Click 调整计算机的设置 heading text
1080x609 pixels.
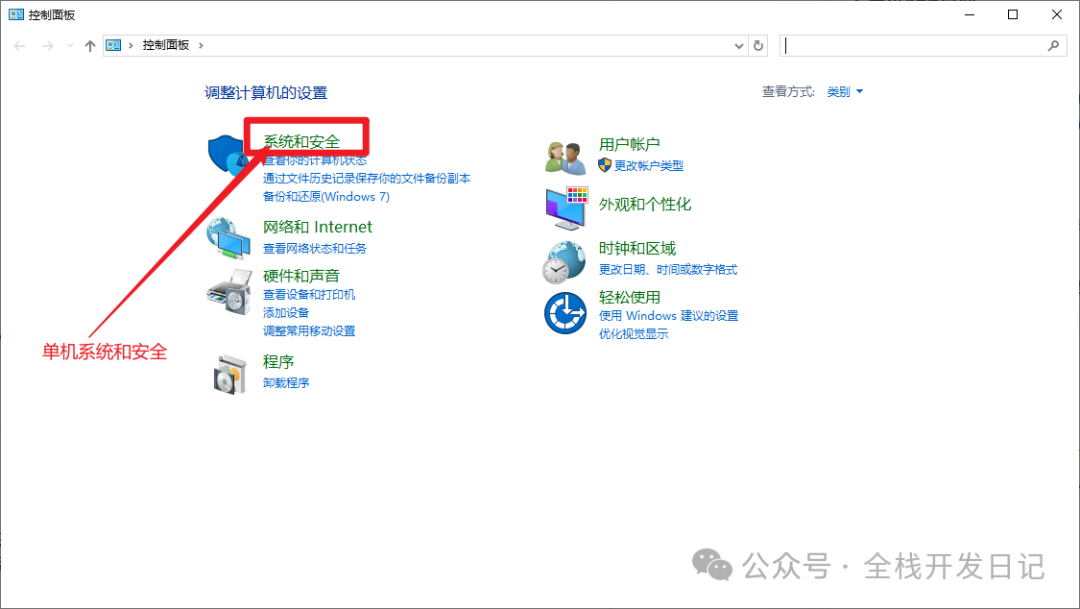(266, 92)
